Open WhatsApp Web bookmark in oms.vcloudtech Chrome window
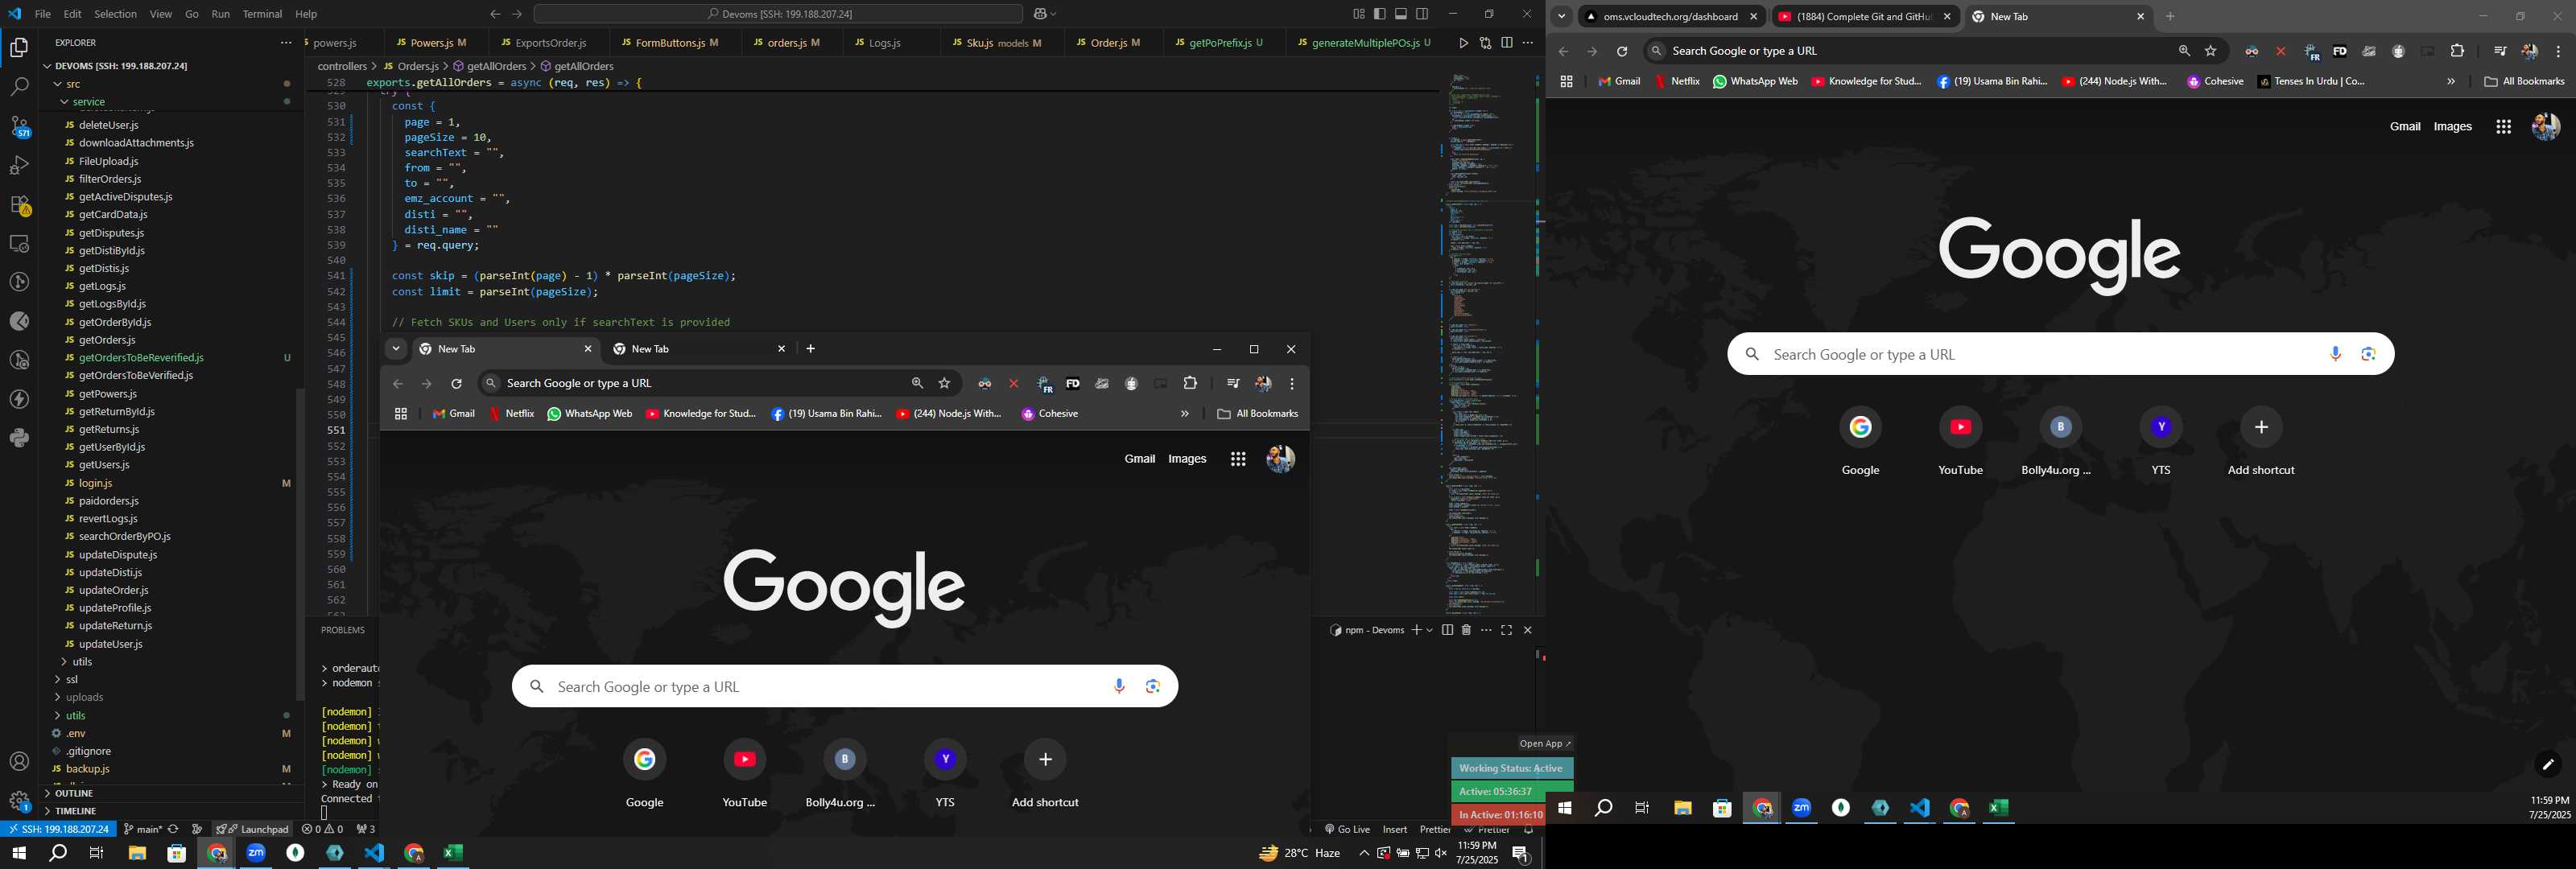 (x=1754, y=82)
